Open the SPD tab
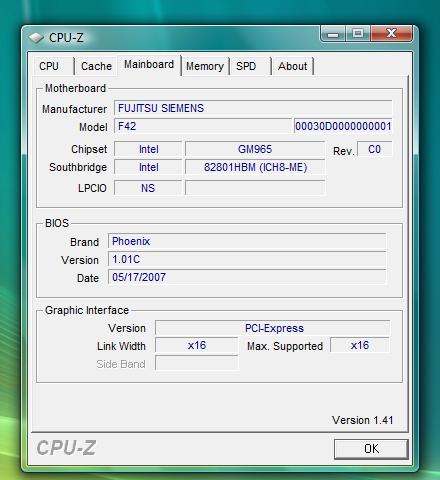Image resolution: width=440 pixels, height=480 pixels. coord(250,66)
